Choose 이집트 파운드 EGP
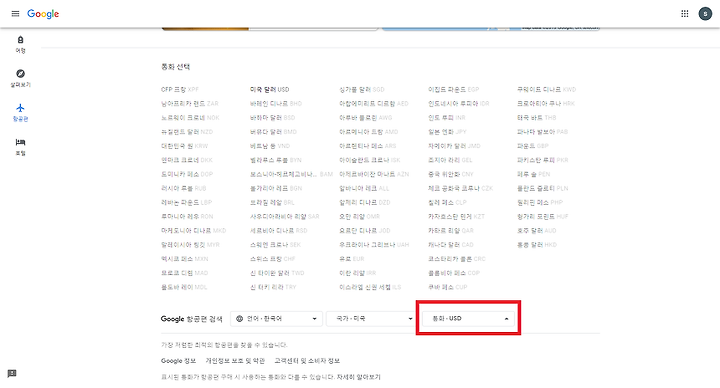The width and height of the screenshot is (720, 388). 453,90
